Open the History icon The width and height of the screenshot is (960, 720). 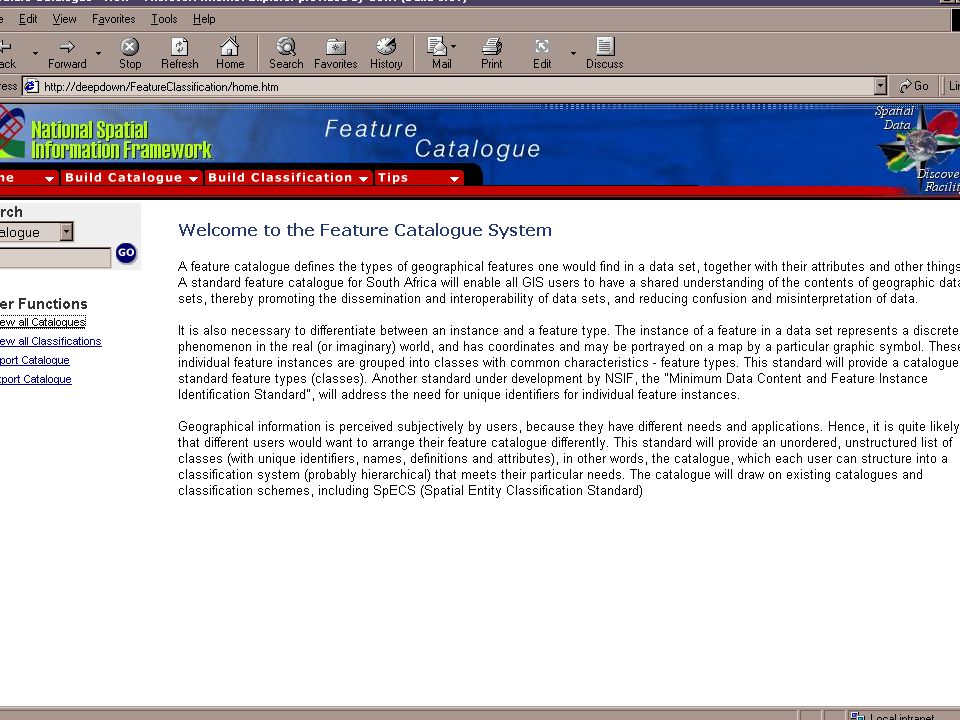(386, 47)
